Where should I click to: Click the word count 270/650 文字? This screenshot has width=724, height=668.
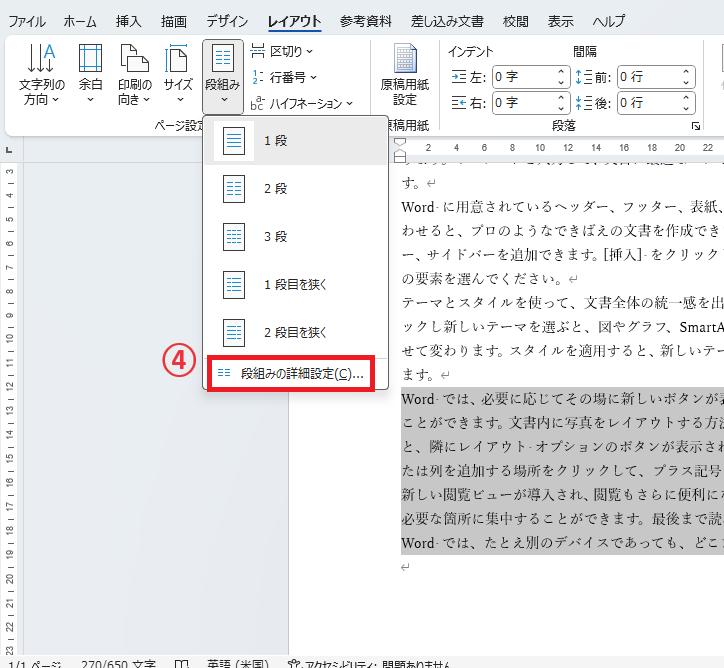click(x=119, y=664)
